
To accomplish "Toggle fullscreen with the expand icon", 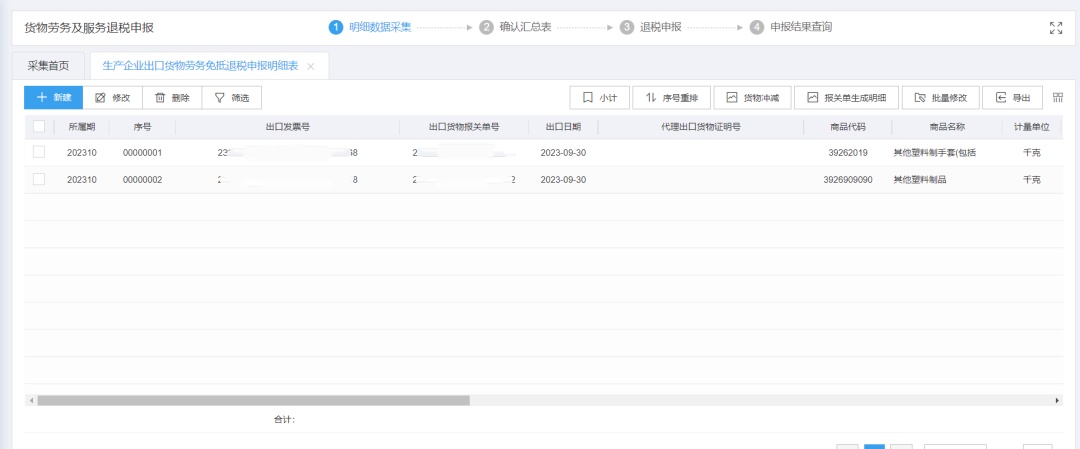I will pos(1056,28).
